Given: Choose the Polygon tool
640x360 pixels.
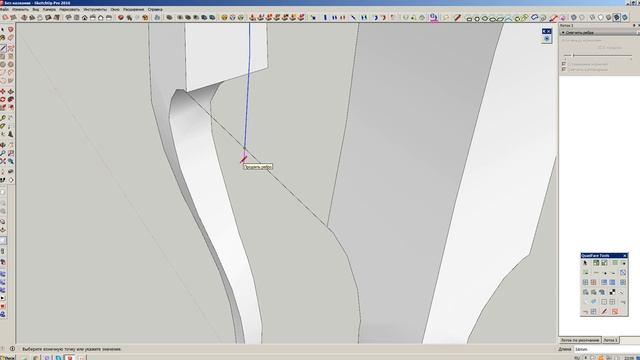Looking at the screenshot, I should (x=11, y=64).
